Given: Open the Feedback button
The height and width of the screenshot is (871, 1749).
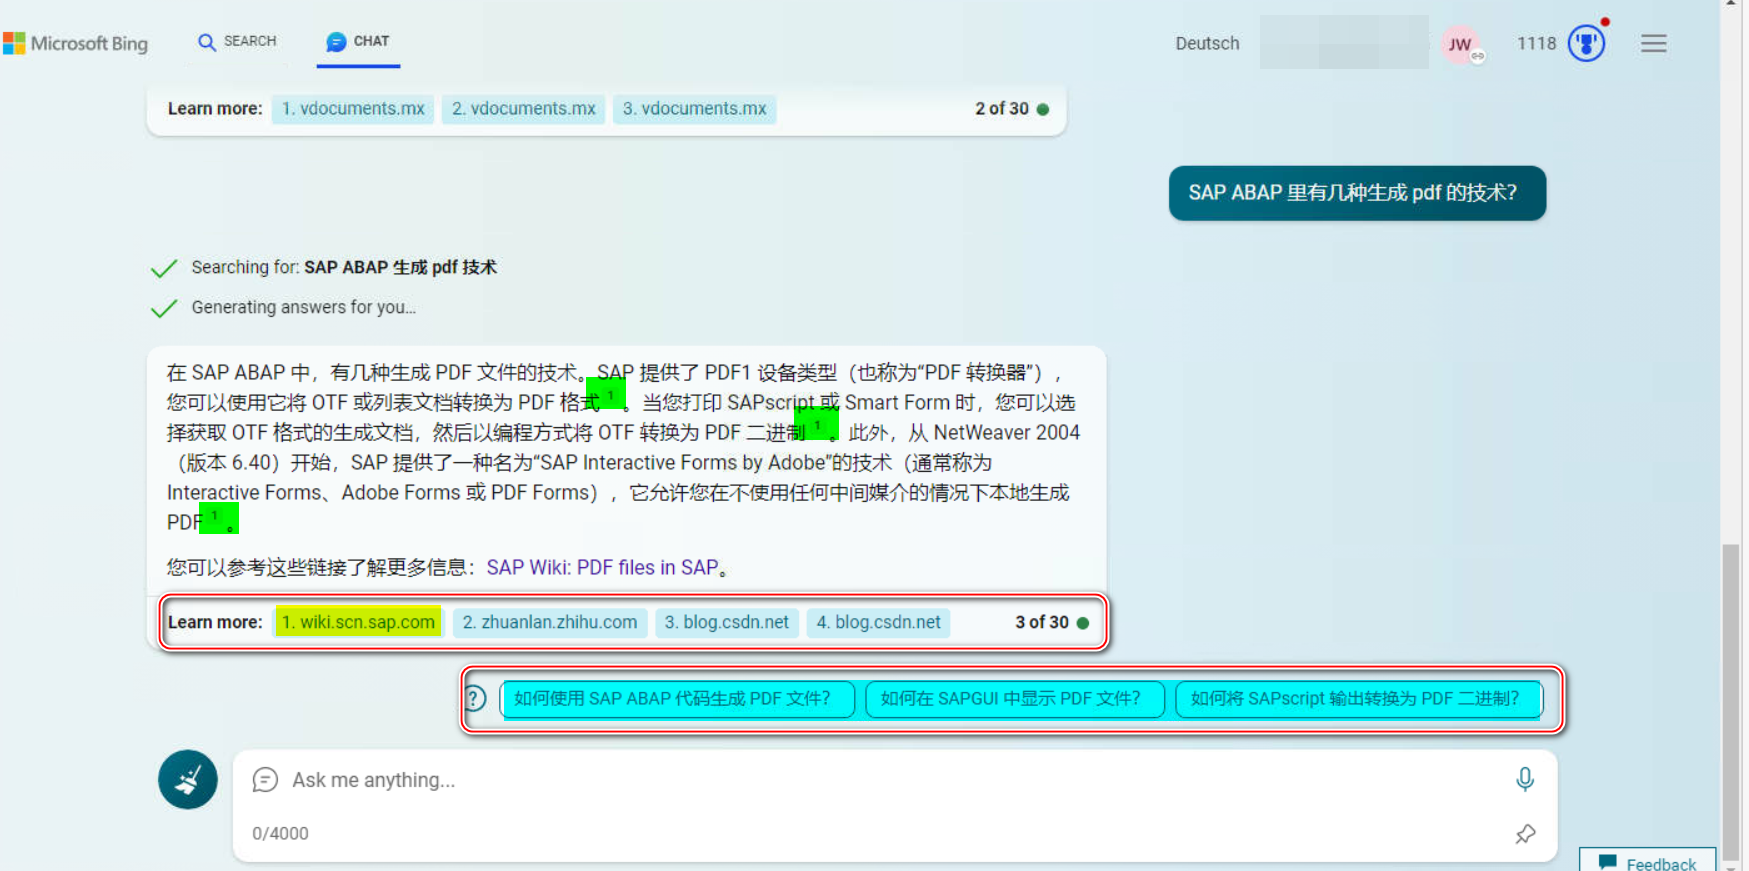Looking at the screenshot, I should click(x=1648, y=863).
